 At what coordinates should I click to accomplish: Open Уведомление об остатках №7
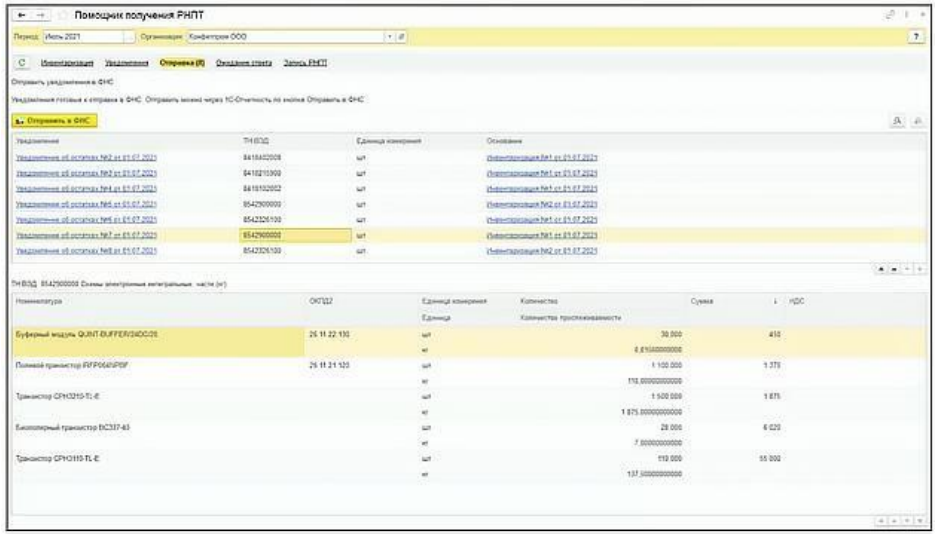[86, 235]
